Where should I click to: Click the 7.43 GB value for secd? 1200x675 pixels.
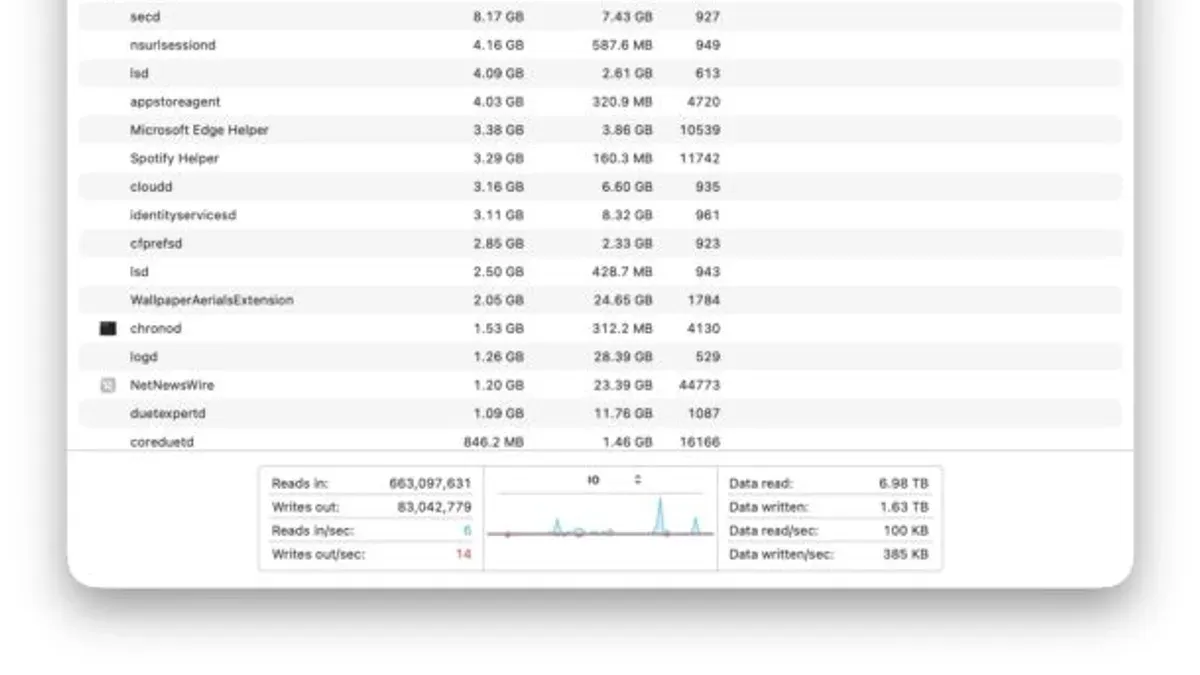click(628, 17)
